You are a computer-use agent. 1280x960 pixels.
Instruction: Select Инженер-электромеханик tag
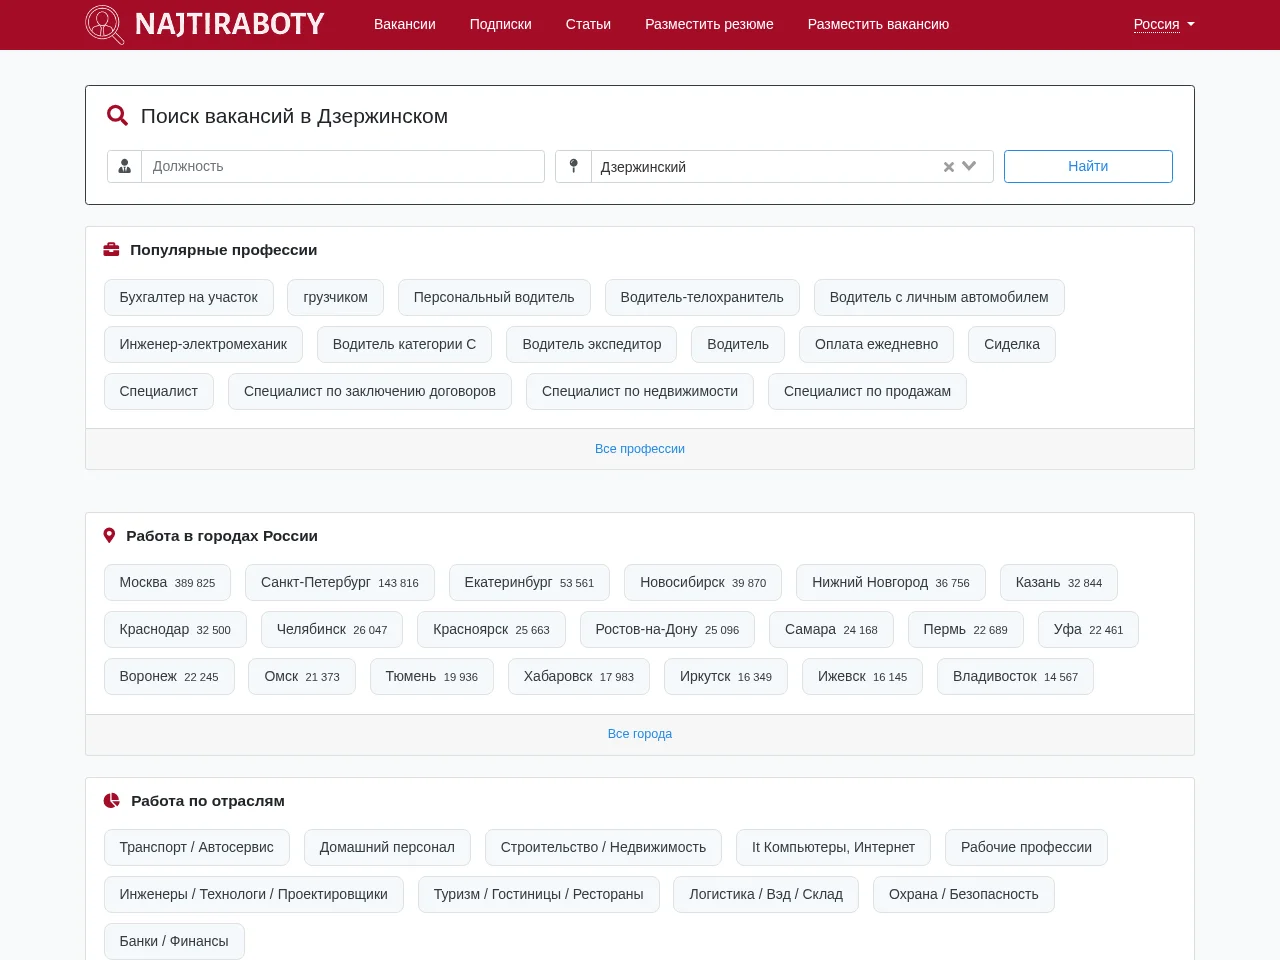coord(203,344)
